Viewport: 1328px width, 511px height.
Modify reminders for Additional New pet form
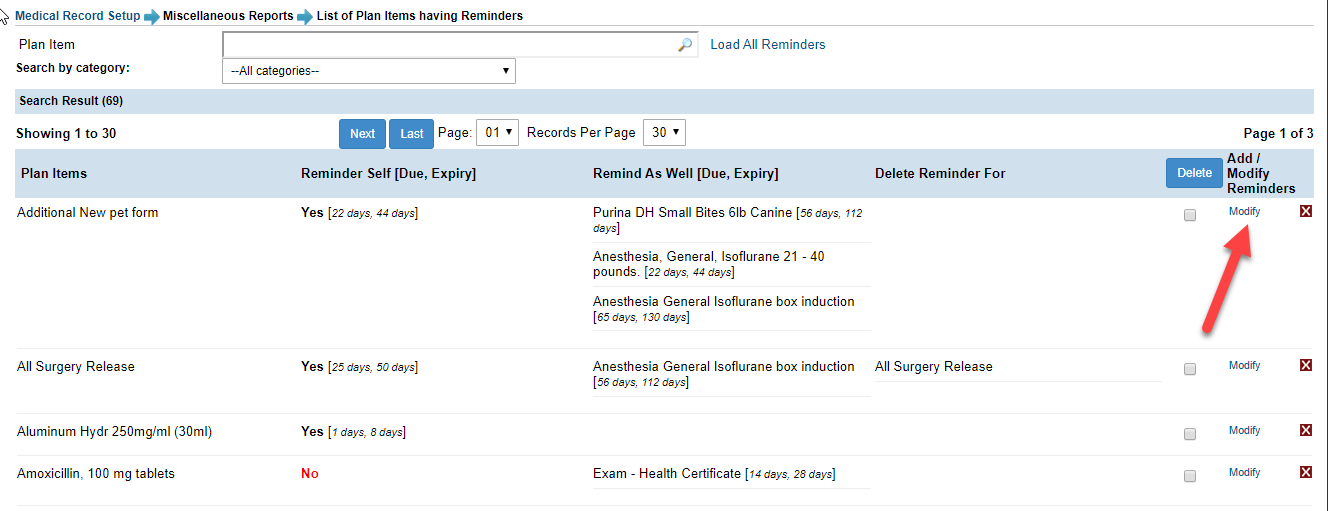pyautogui.click(x=1245, y=211)
